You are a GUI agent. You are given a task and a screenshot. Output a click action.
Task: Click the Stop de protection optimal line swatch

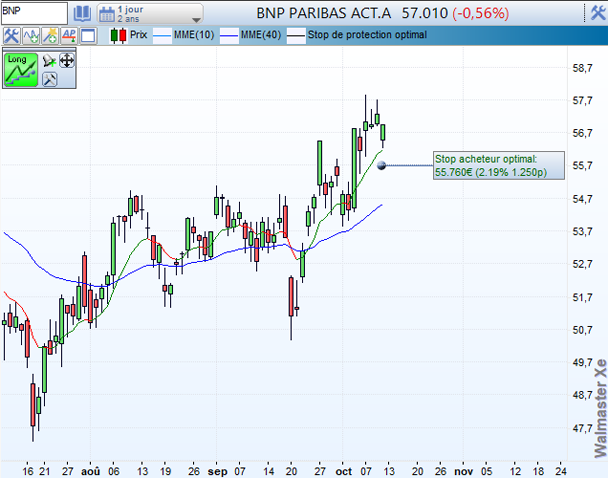click(296, 36)
